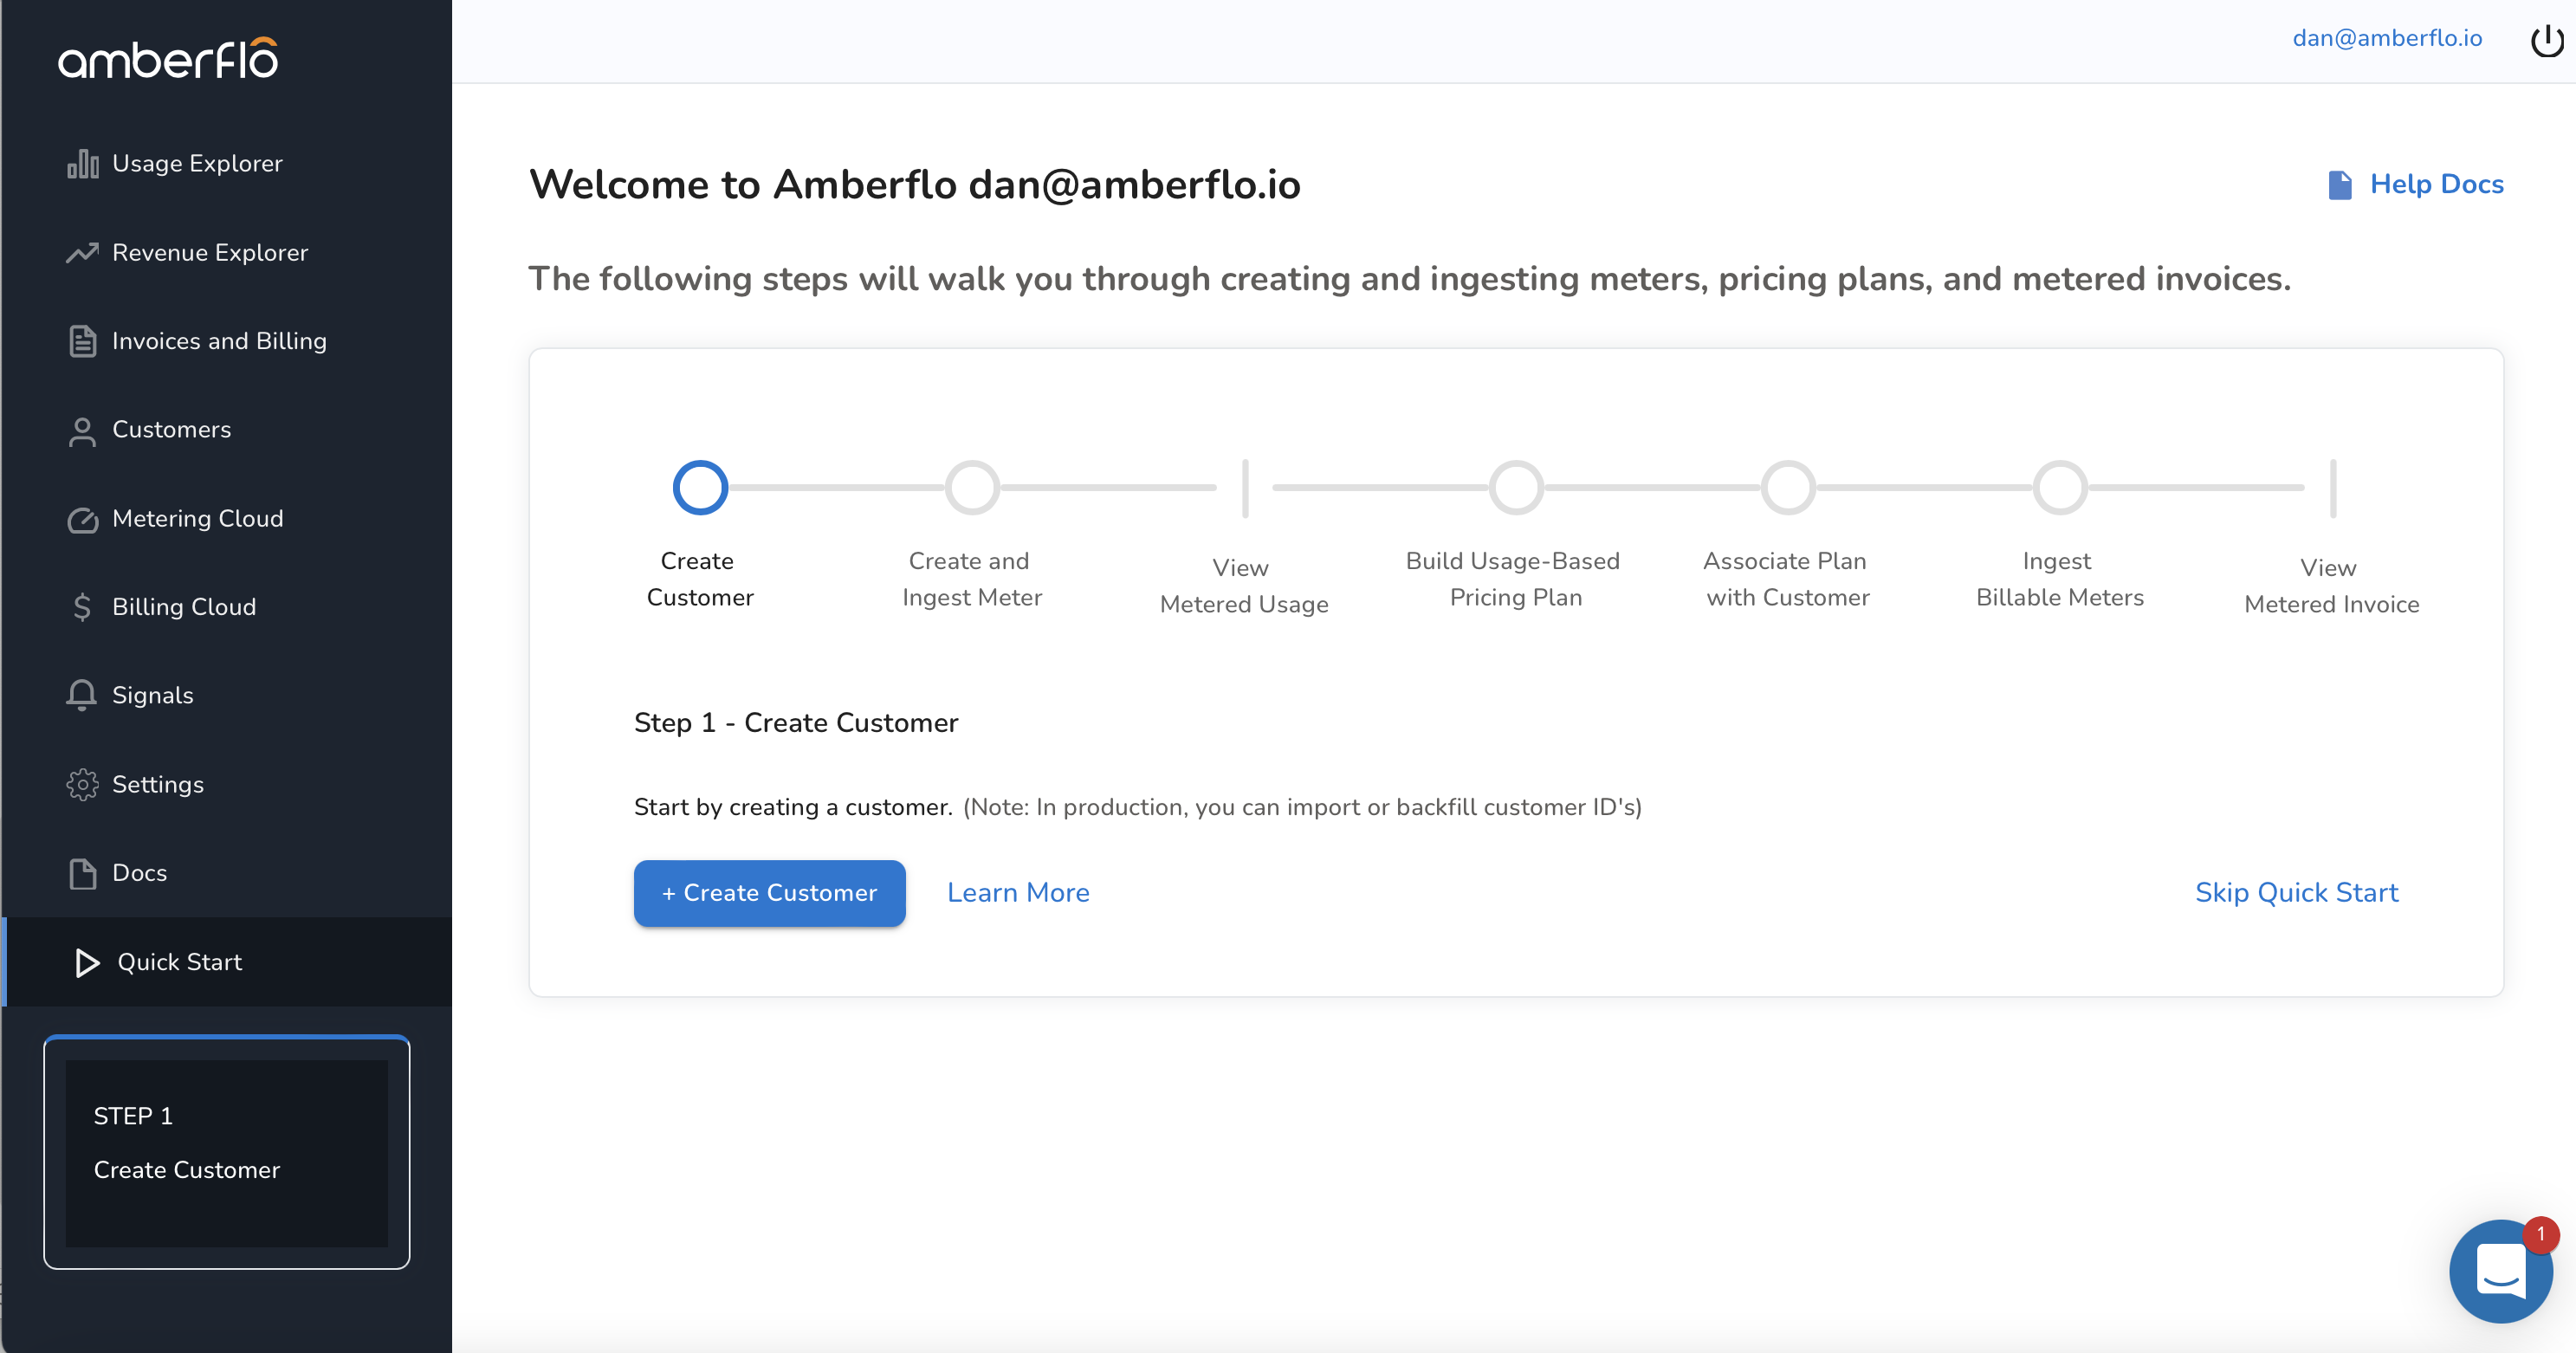The image size is (2576, 1353).
Task: Click the Usage Explorer bar chart icon
Action: point(83,164)
